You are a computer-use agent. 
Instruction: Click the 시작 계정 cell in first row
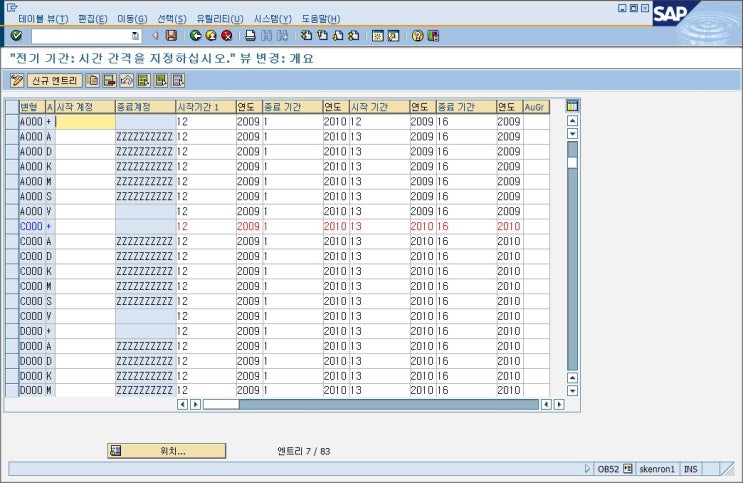click(85, 122)
